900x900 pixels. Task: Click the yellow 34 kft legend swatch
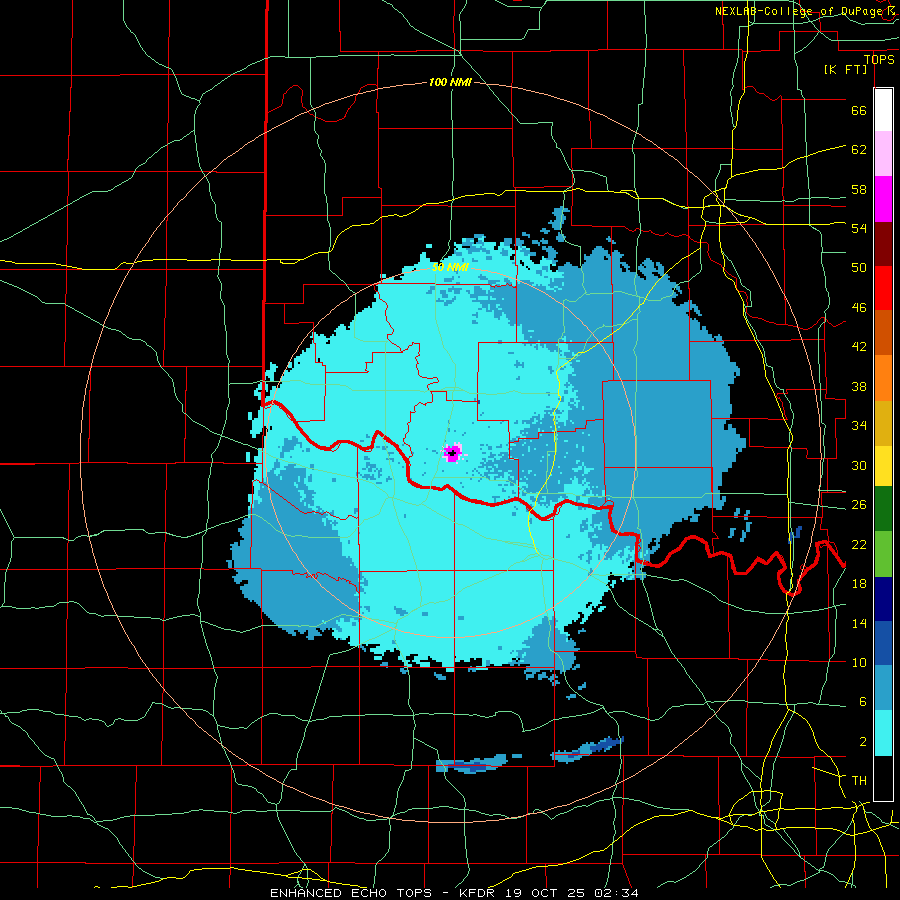pos(883,465)
